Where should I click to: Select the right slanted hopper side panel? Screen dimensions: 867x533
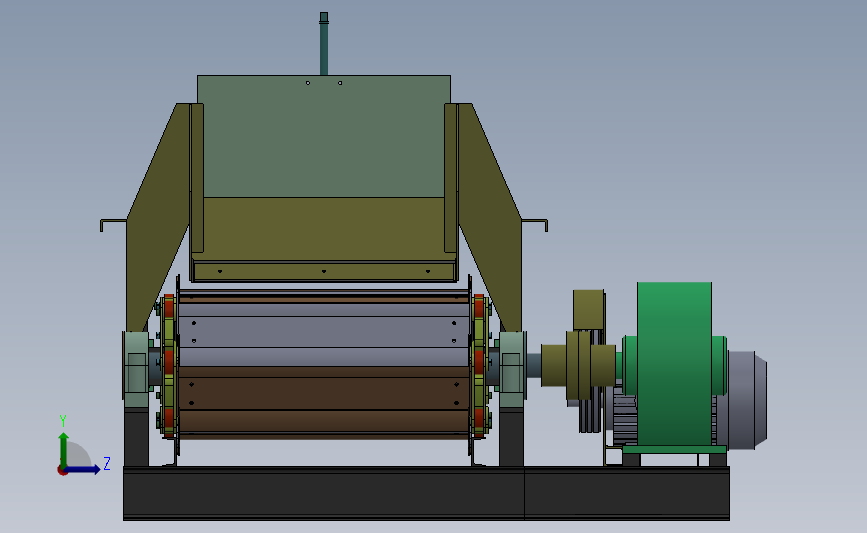click(490, 217)
